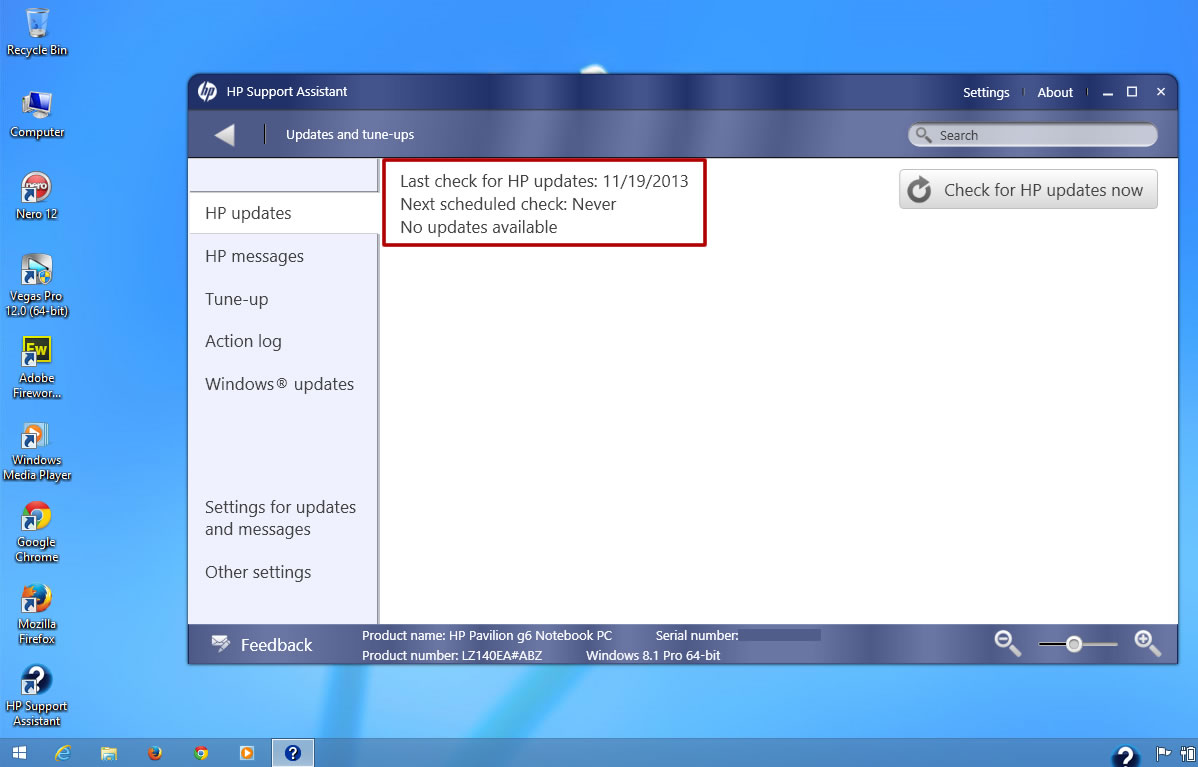Click the Search field
Image resolution: width=1198 pixels, height=767 pixels.
1033,135
